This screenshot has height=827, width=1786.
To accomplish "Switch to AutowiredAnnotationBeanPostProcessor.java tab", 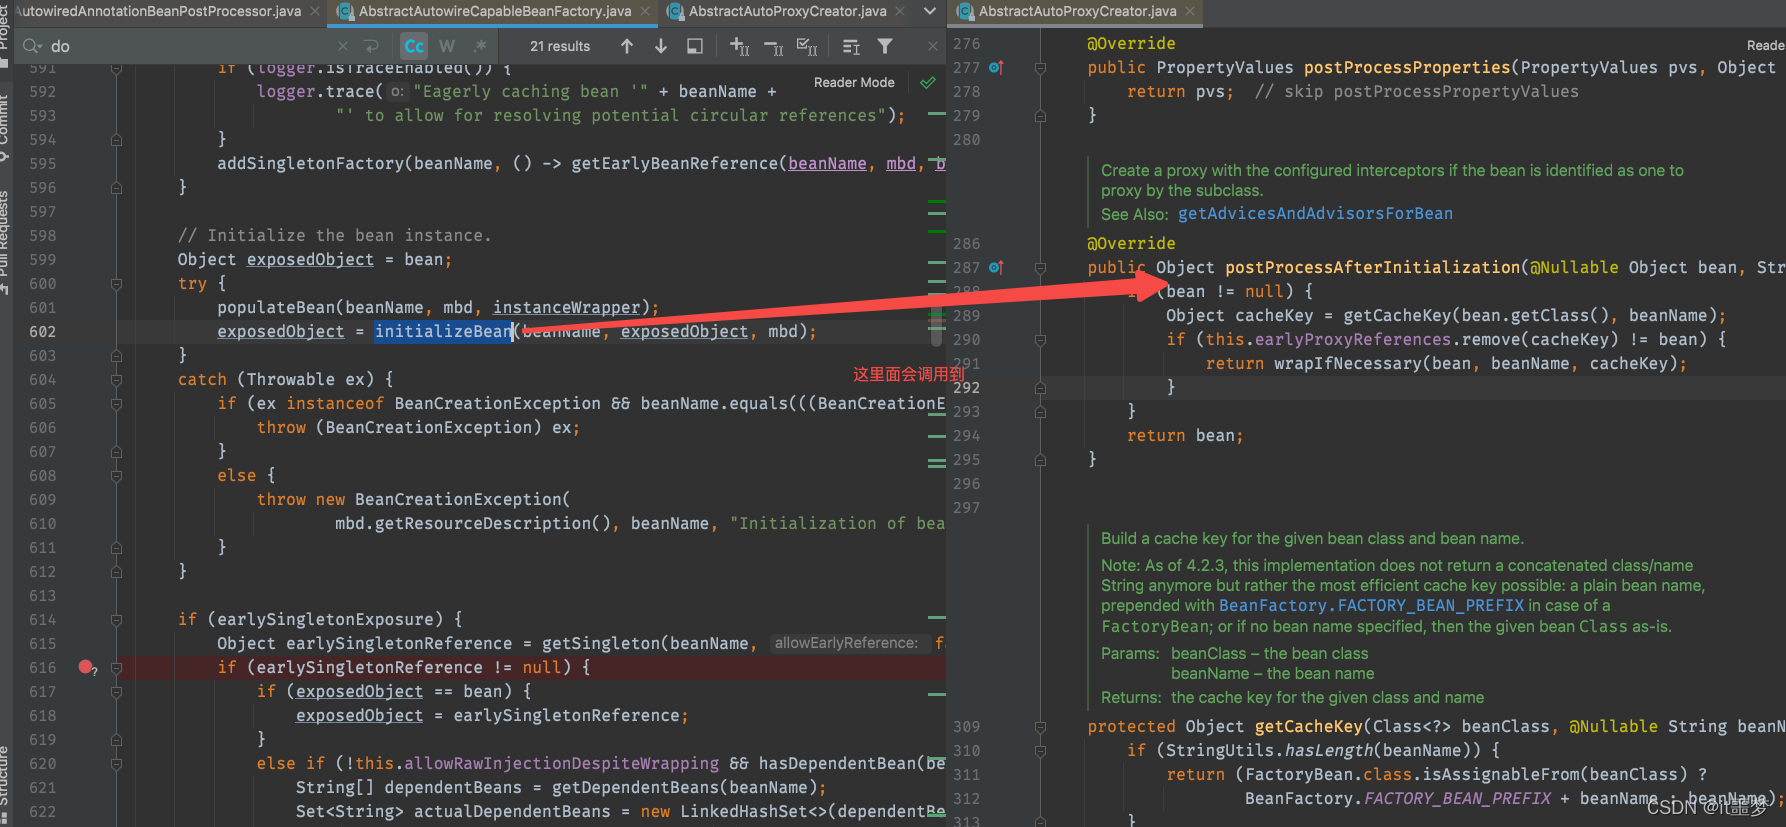I will click(158, 11).
